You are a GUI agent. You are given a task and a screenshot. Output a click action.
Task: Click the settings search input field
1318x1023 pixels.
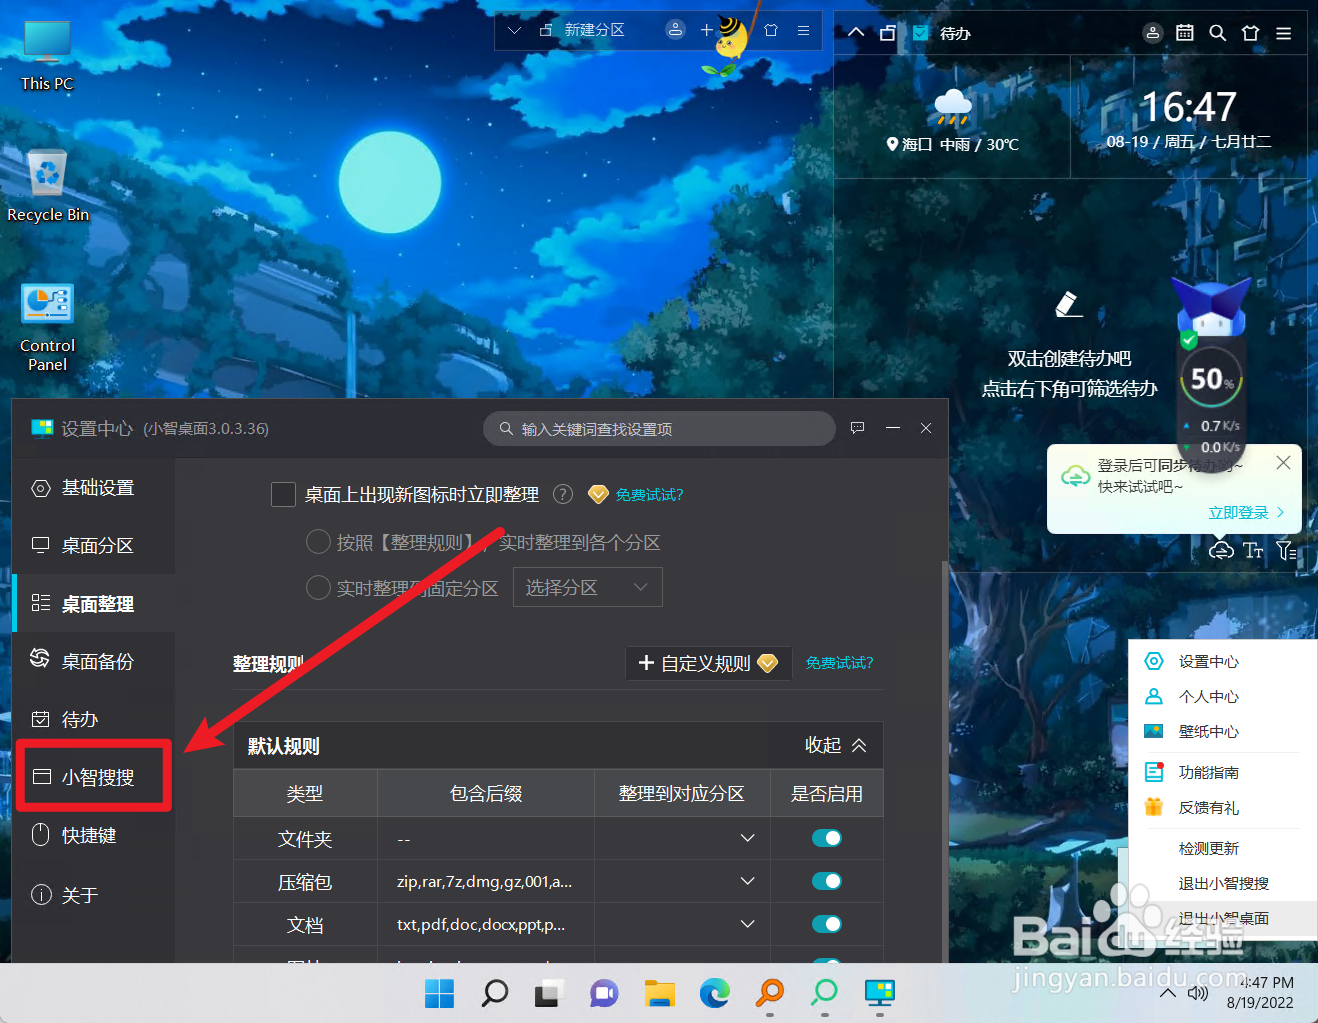[x=659, y=429]
